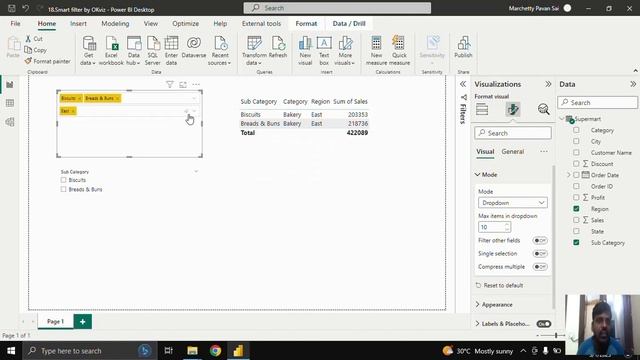Screen dimensions: 640x360
Task: Create a Quick measure
Action: tap(399, 50)
